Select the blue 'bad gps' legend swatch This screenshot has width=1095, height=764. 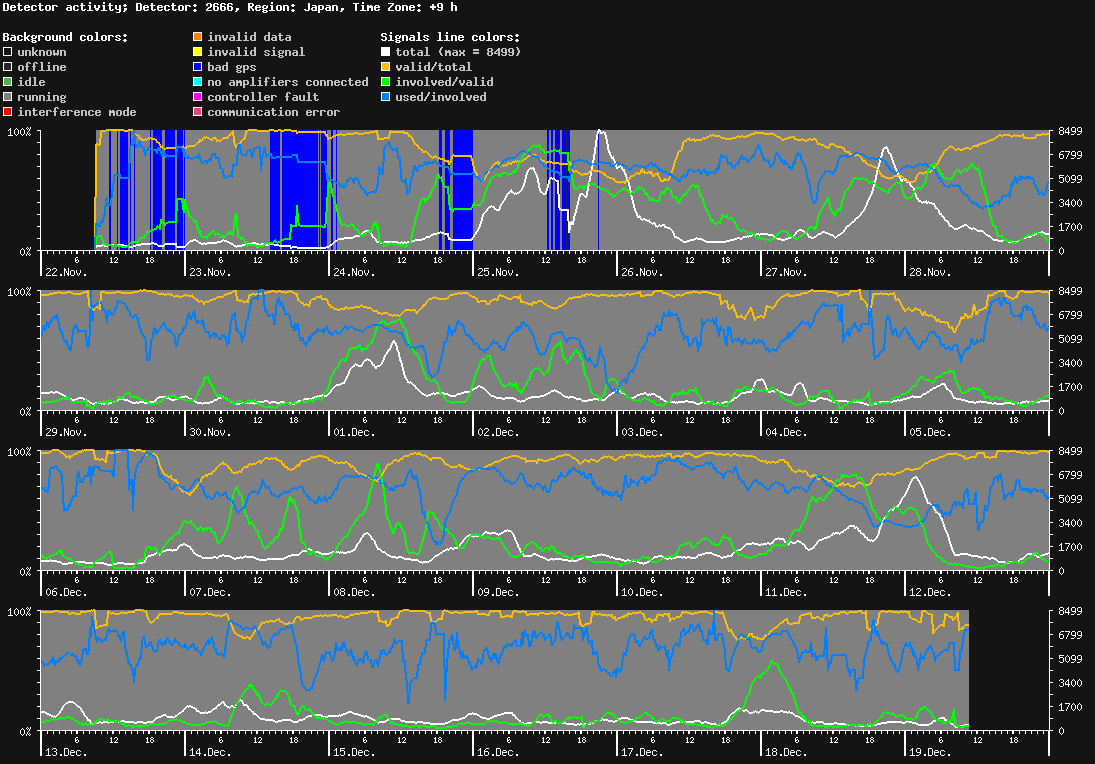click(197, 67)
